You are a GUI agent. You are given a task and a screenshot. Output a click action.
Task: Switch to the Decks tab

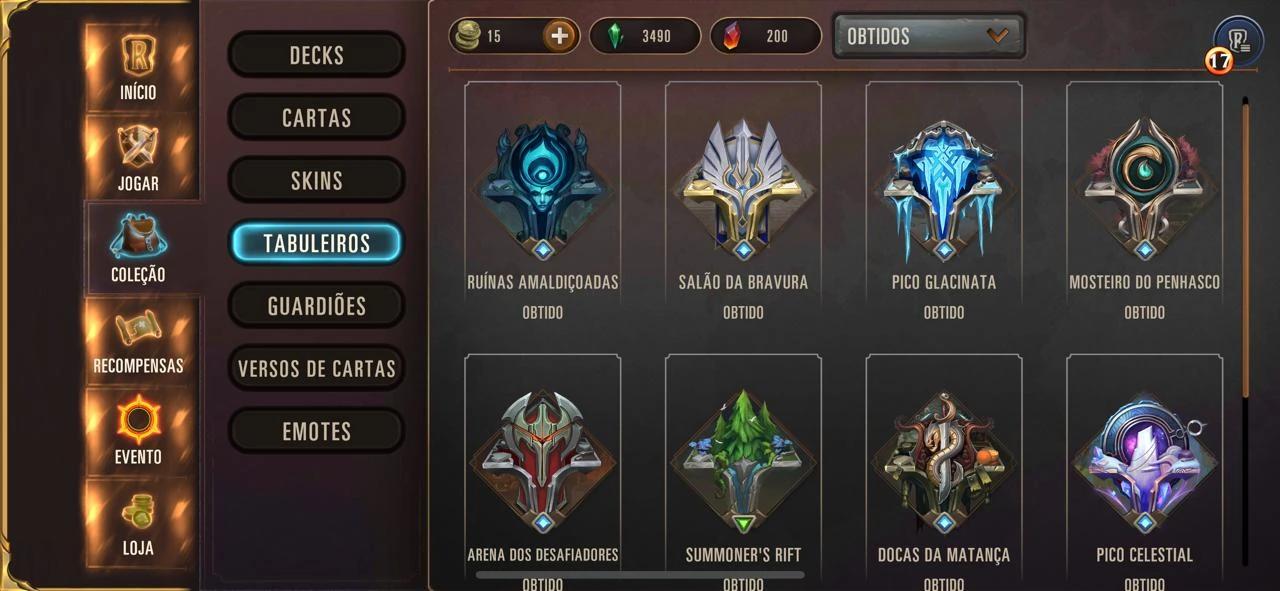click(316, 55)
